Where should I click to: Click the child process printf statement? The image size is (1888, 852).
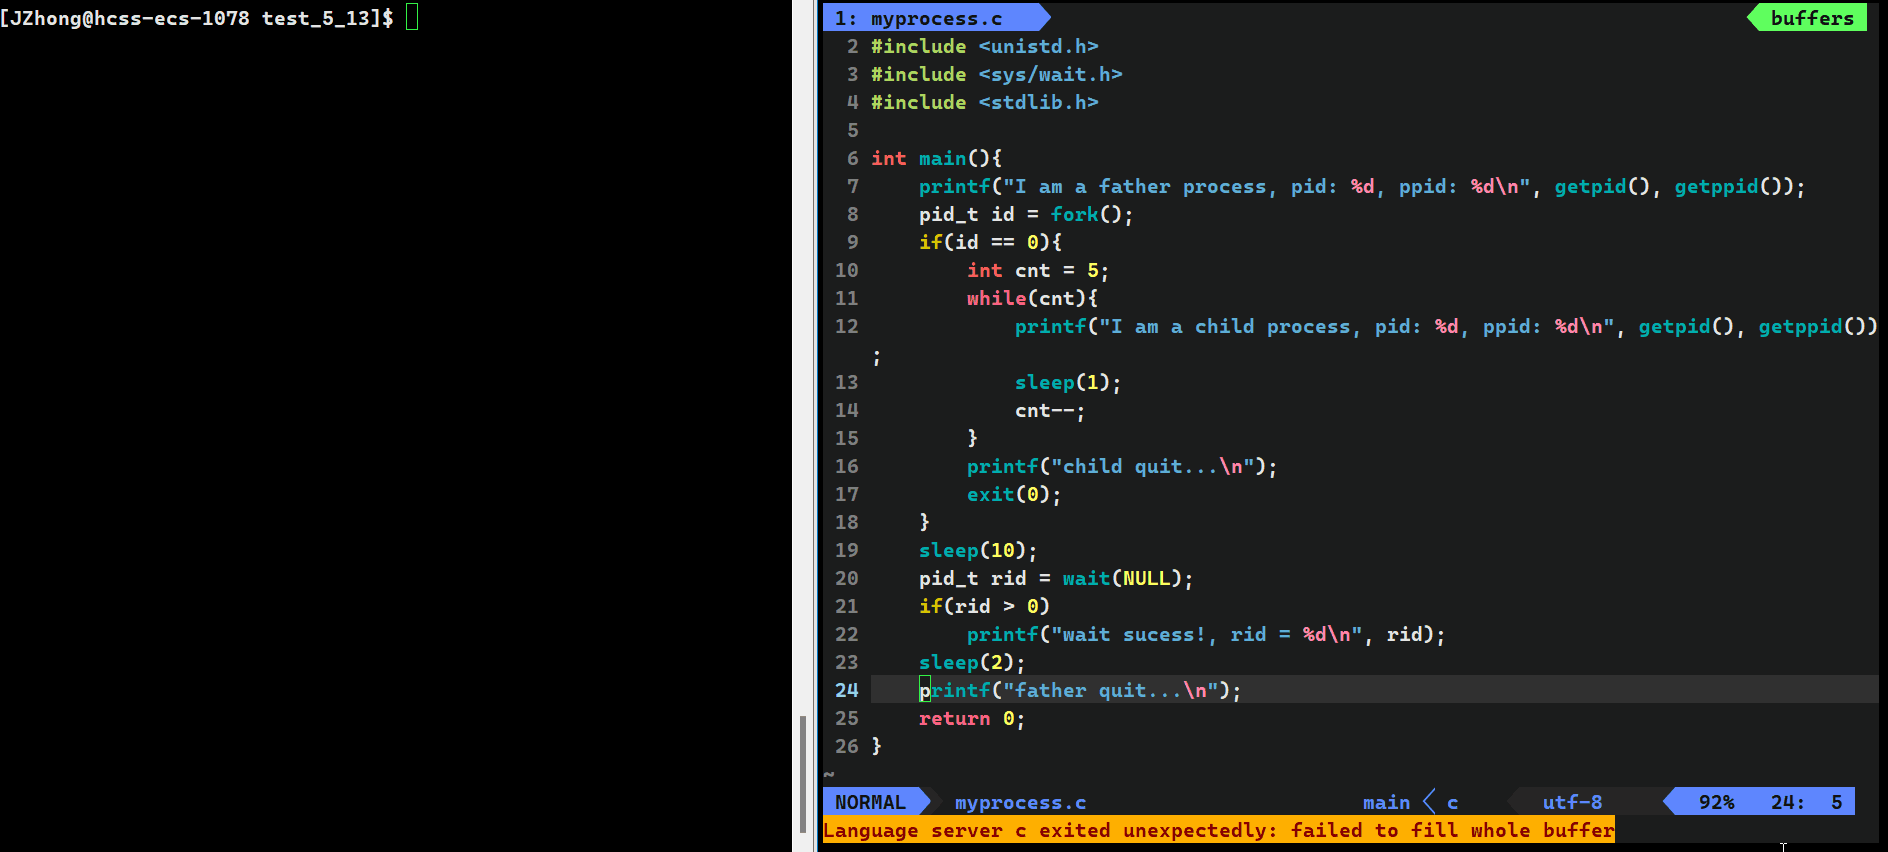(x=1446, y=326)
